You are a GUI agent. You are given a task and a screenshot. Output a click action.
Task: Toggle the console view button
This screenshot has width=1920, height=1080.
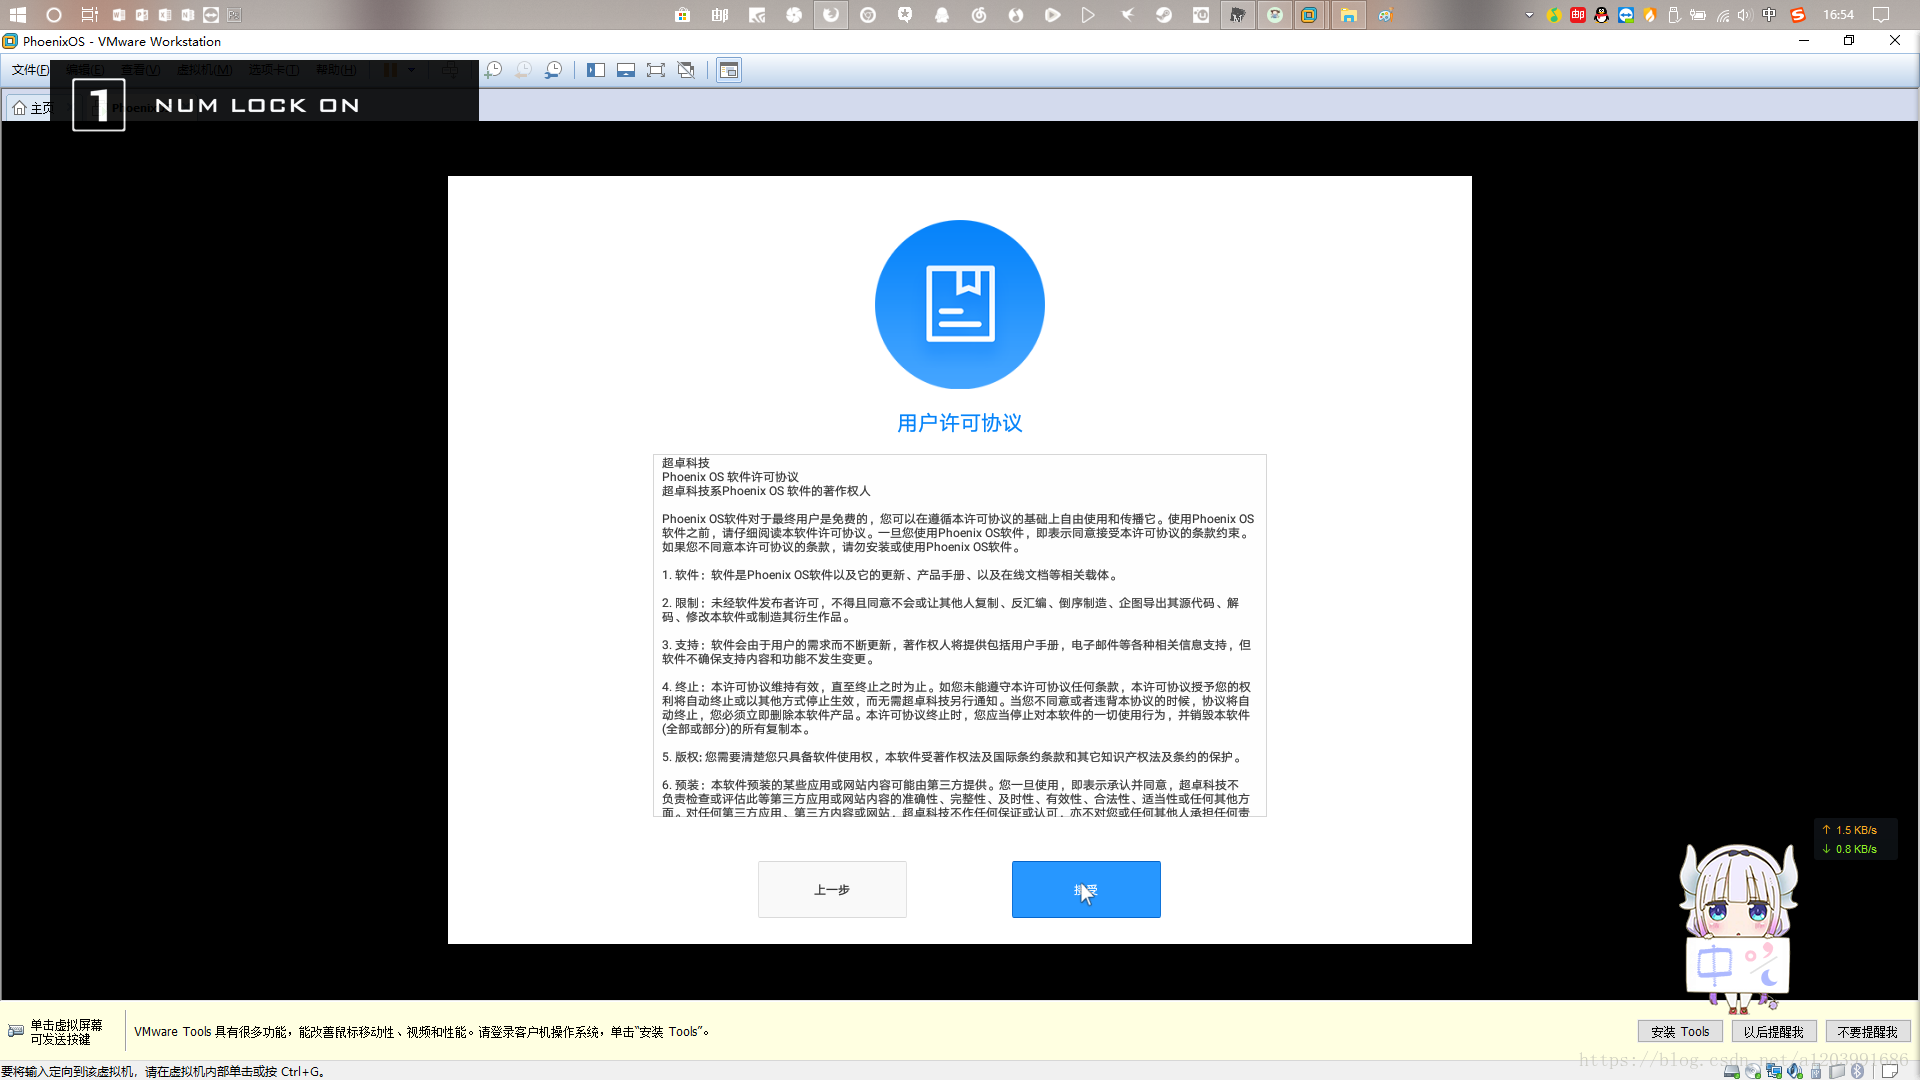tap(729, 70)
